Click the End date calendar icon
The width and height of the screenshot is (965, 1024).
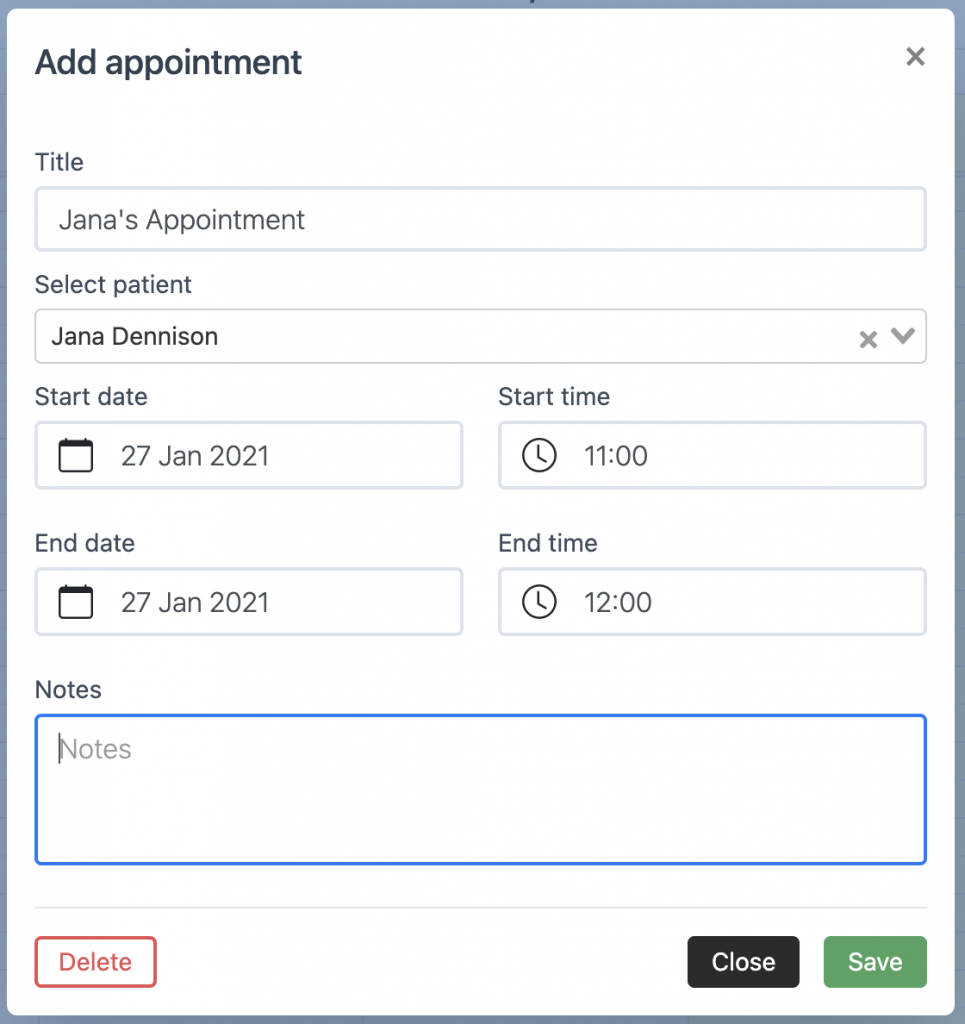76,601
